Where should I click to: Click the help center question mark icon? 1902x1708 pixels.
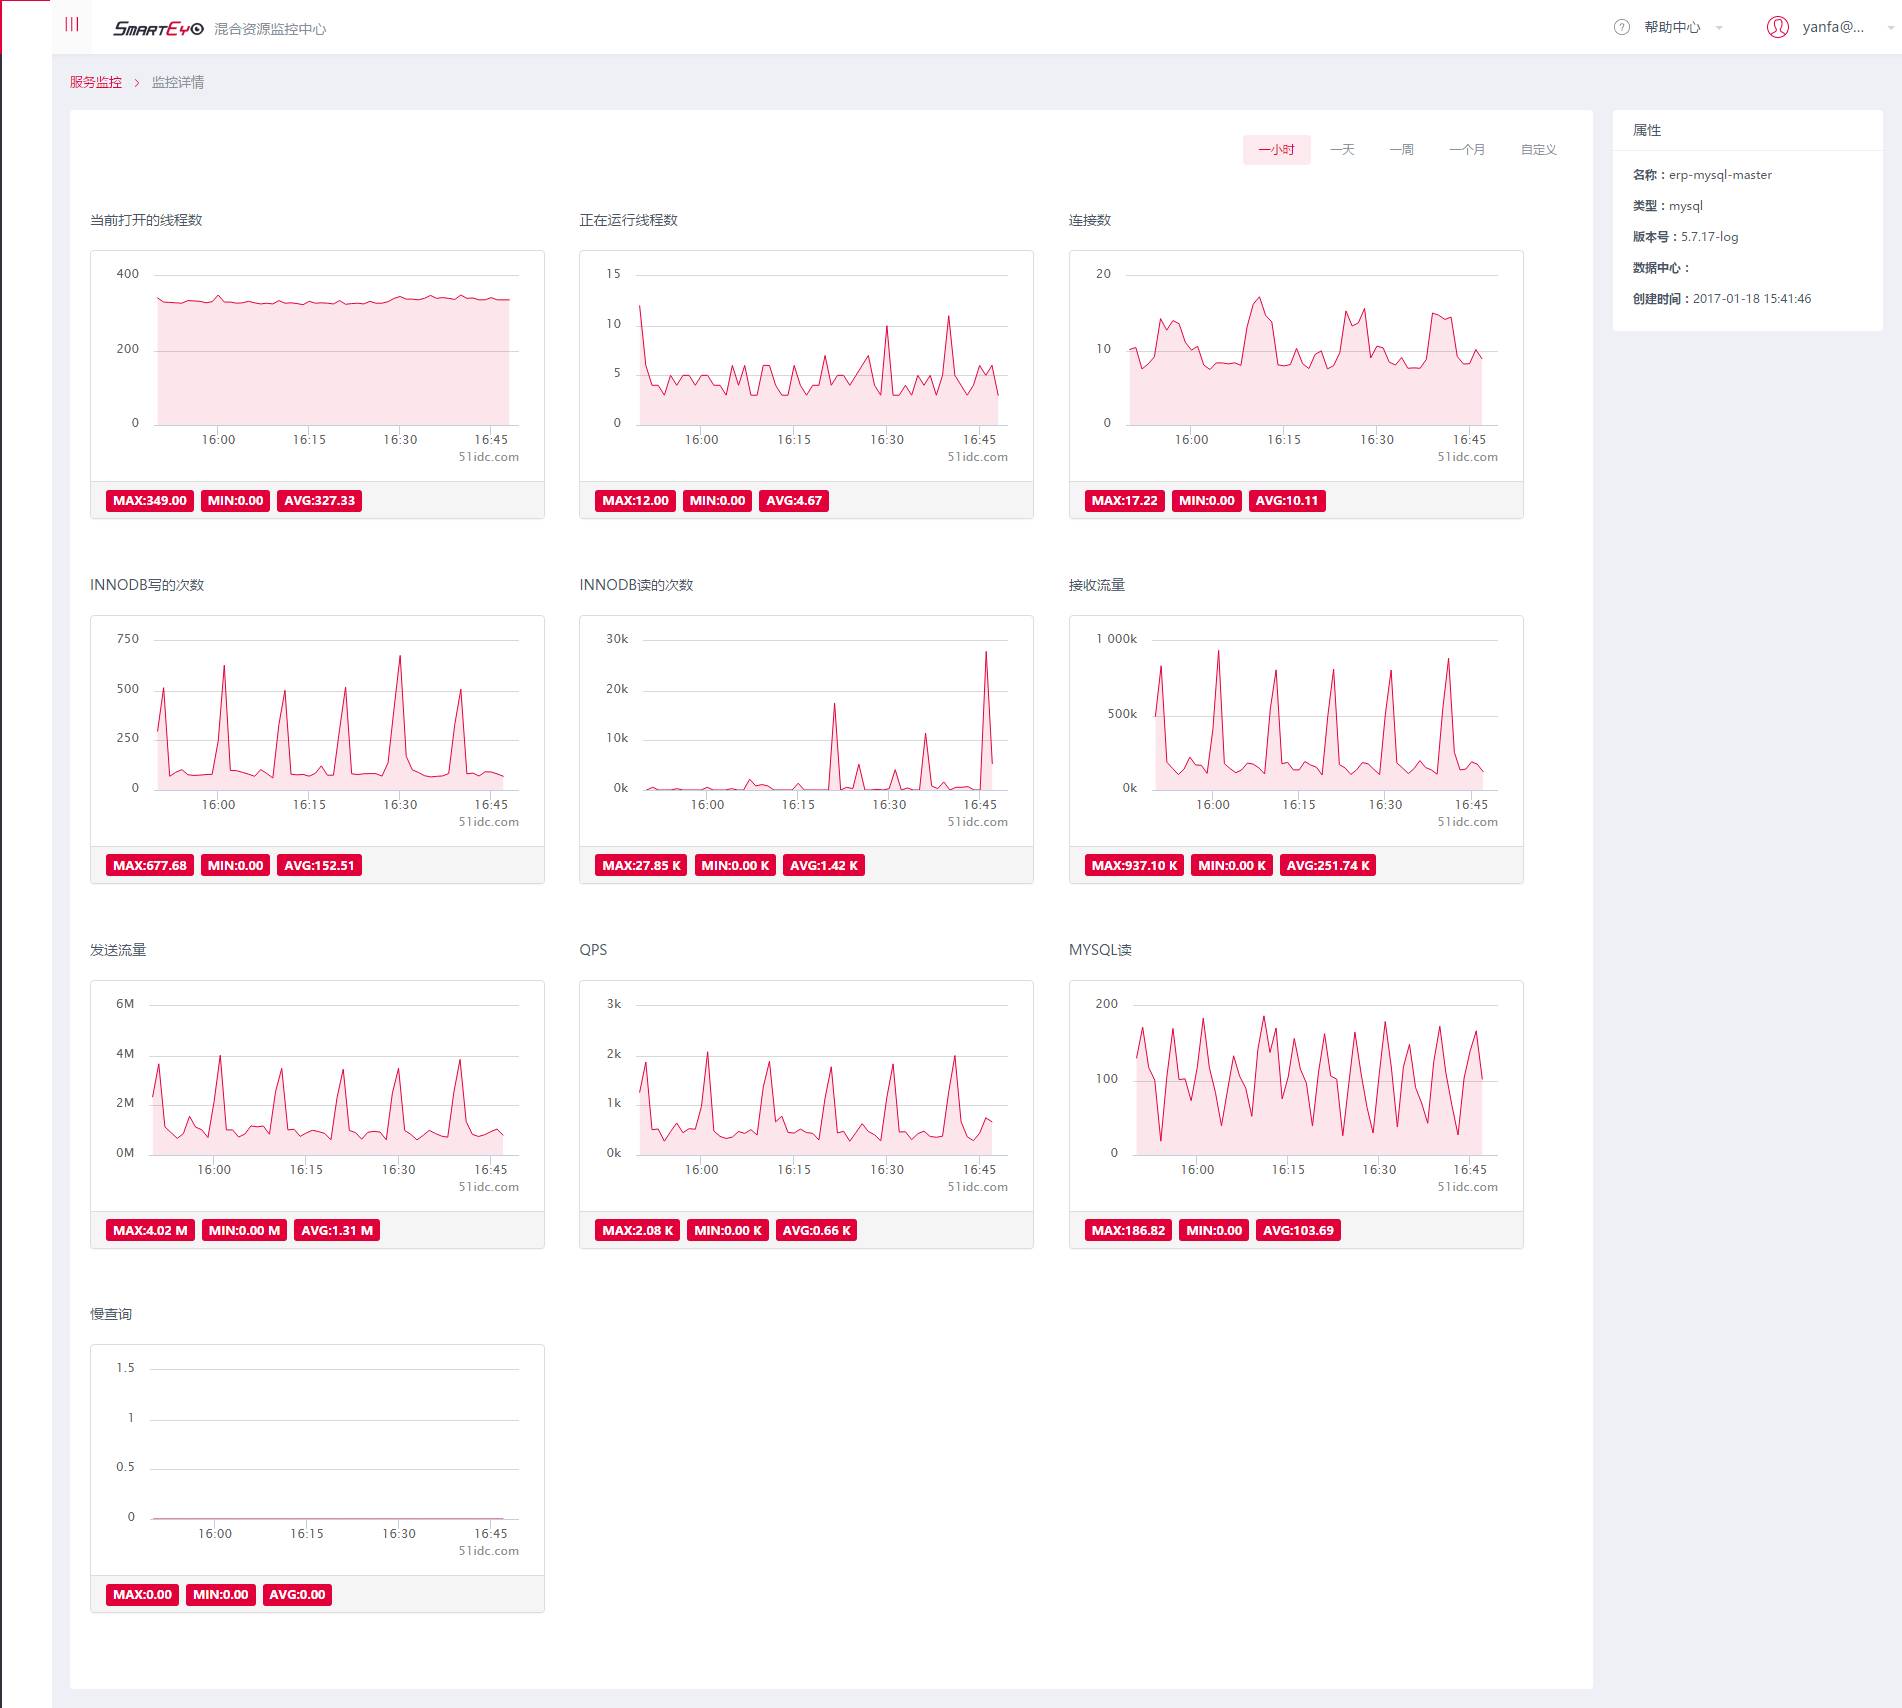point(1622,27)
